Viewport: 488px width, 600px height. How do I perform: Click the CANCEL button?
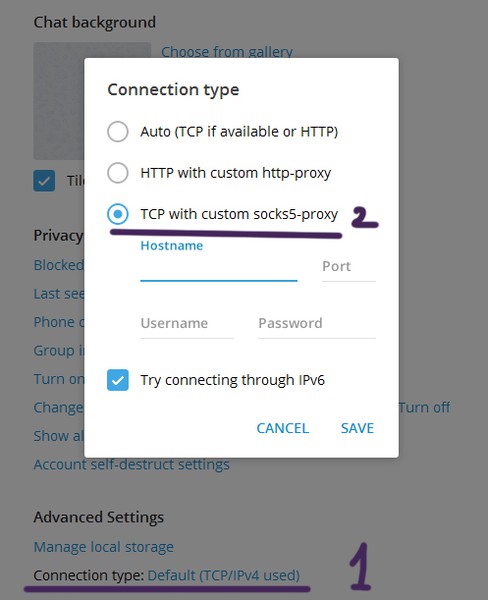click(282, 428)
